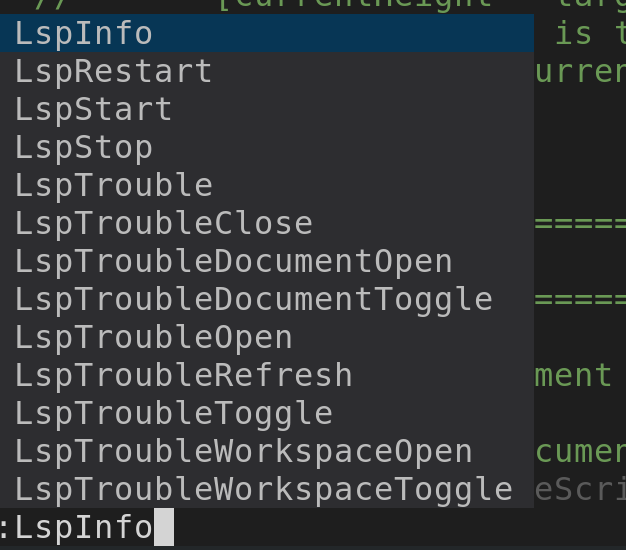The width and height of the screenshot is (626, 550).
Task: Pick the LspStart command suggestion
Action: point(267,109)
